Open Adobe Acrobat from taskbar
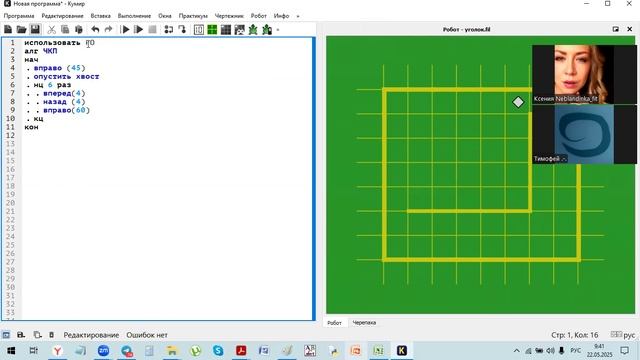The height and width of the screenshot is (360, 640). (x=241, y=351)
